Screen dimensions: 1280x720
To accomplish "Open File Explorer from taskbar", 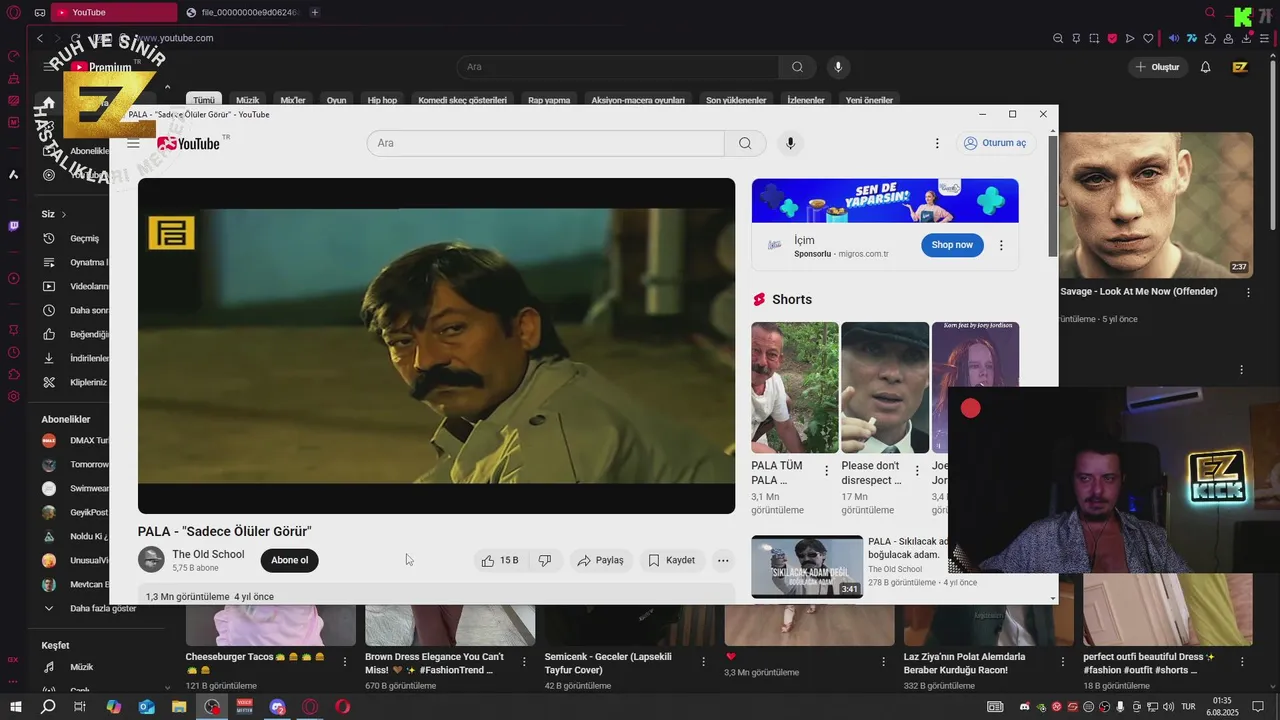I will pos(179,707).
